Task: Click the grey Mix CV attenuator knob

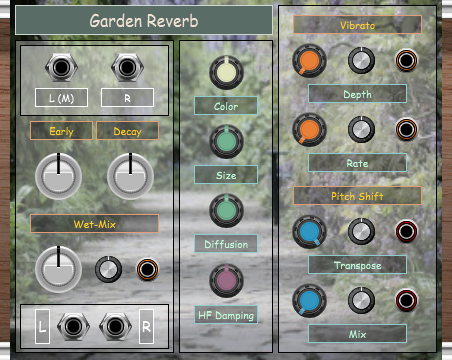Action: pyautogui.click(x=361, y=300)
